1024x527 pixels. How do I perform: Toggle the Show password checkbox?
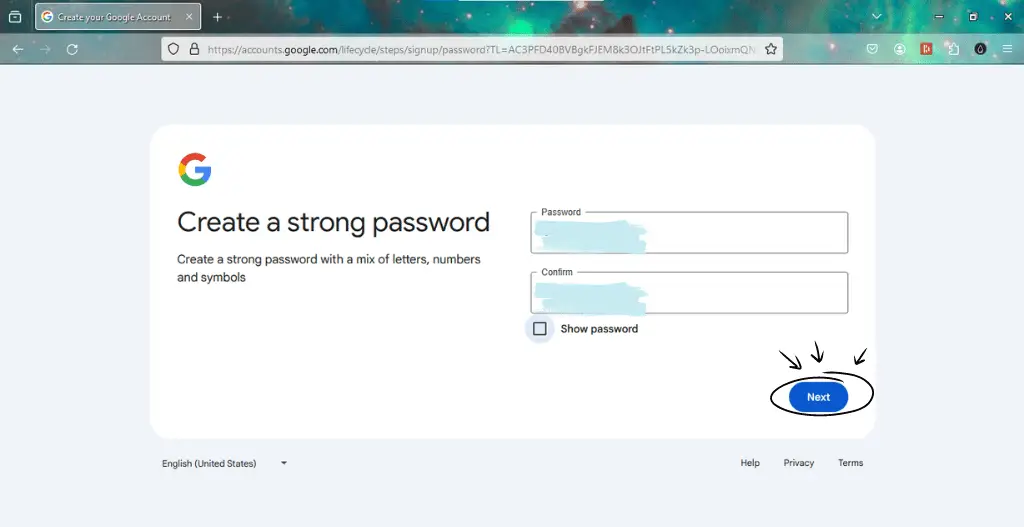click(x=540, y=329)
